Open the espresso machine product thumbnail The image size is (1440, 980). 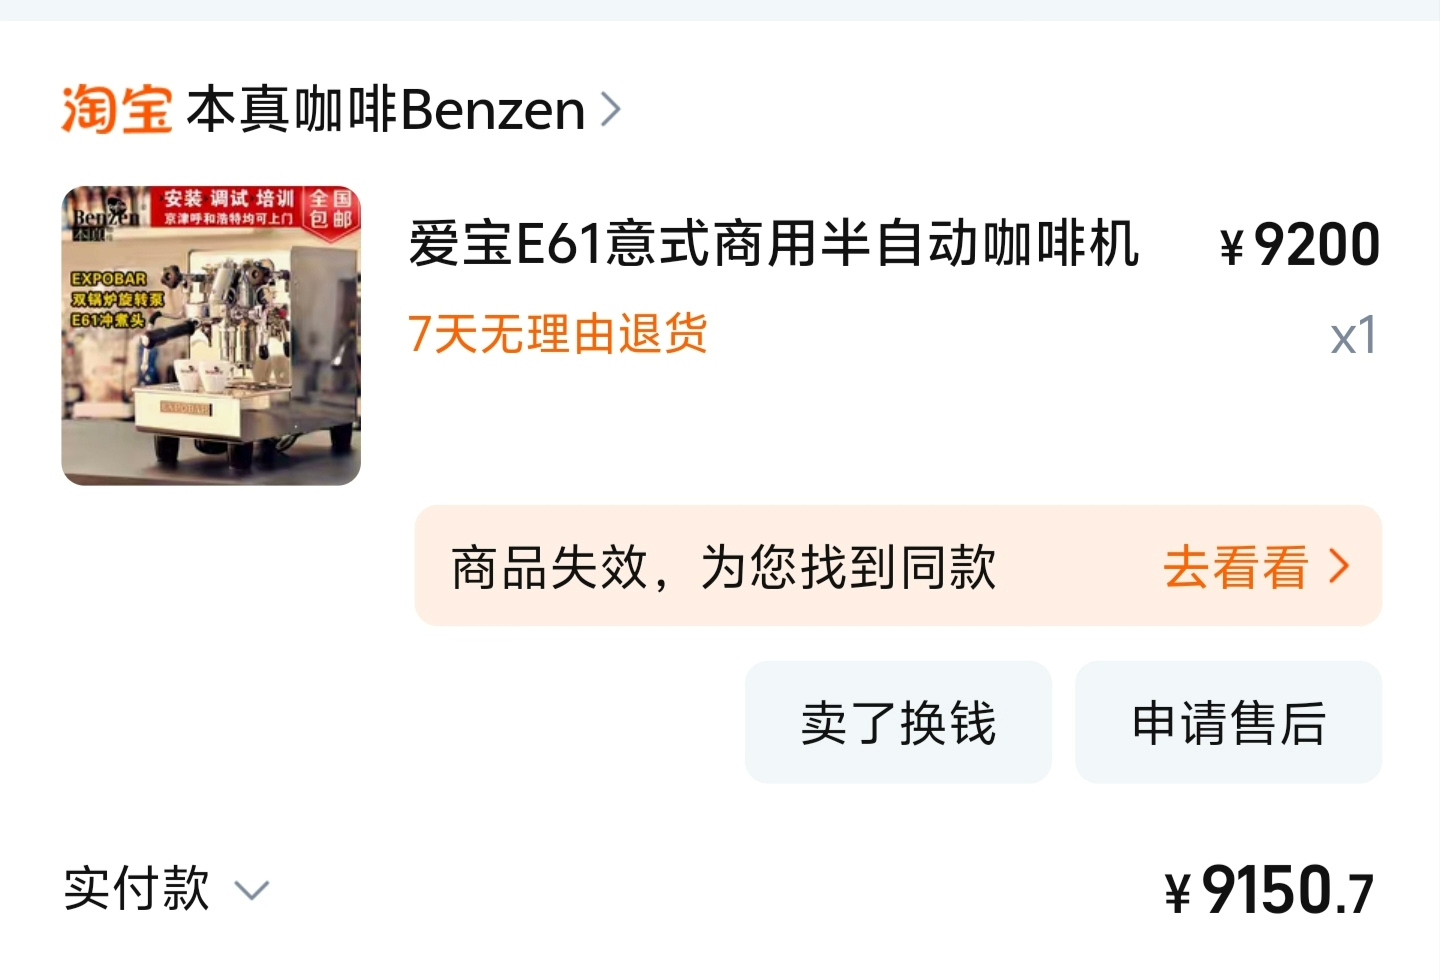[x=211, y=336]
